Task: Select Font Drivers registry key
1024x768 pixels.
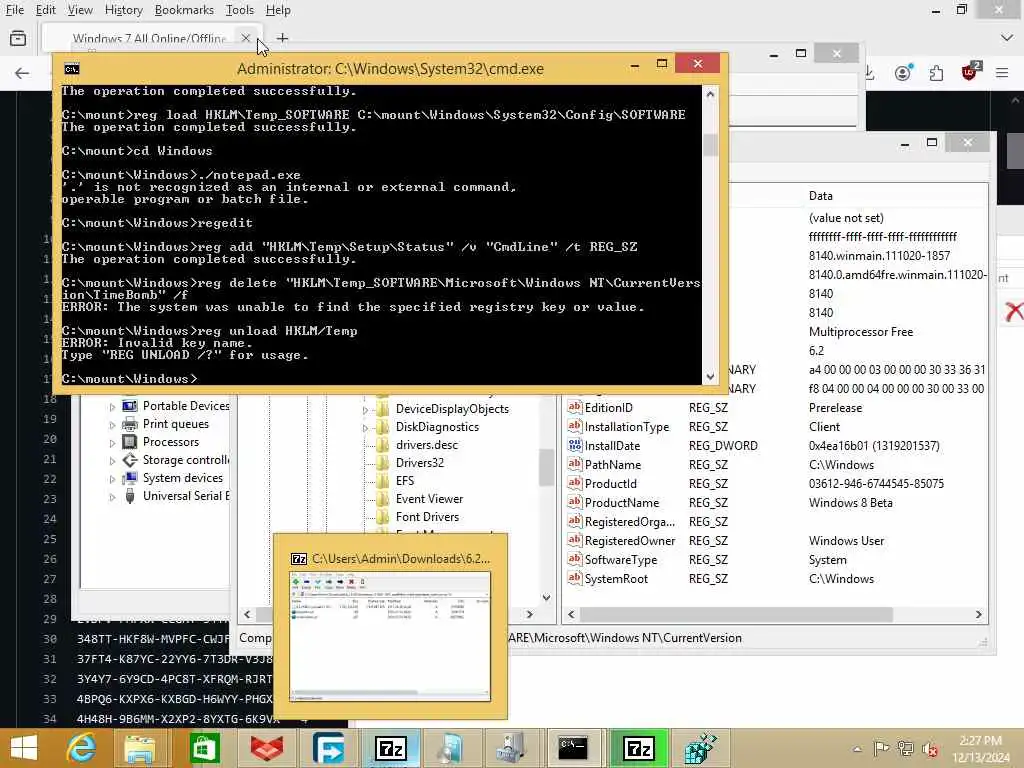Action: (427, 517)
